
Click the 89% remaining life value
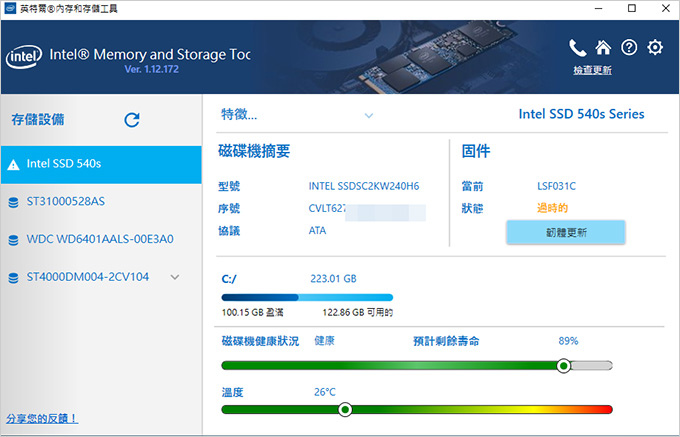[568, 341]
